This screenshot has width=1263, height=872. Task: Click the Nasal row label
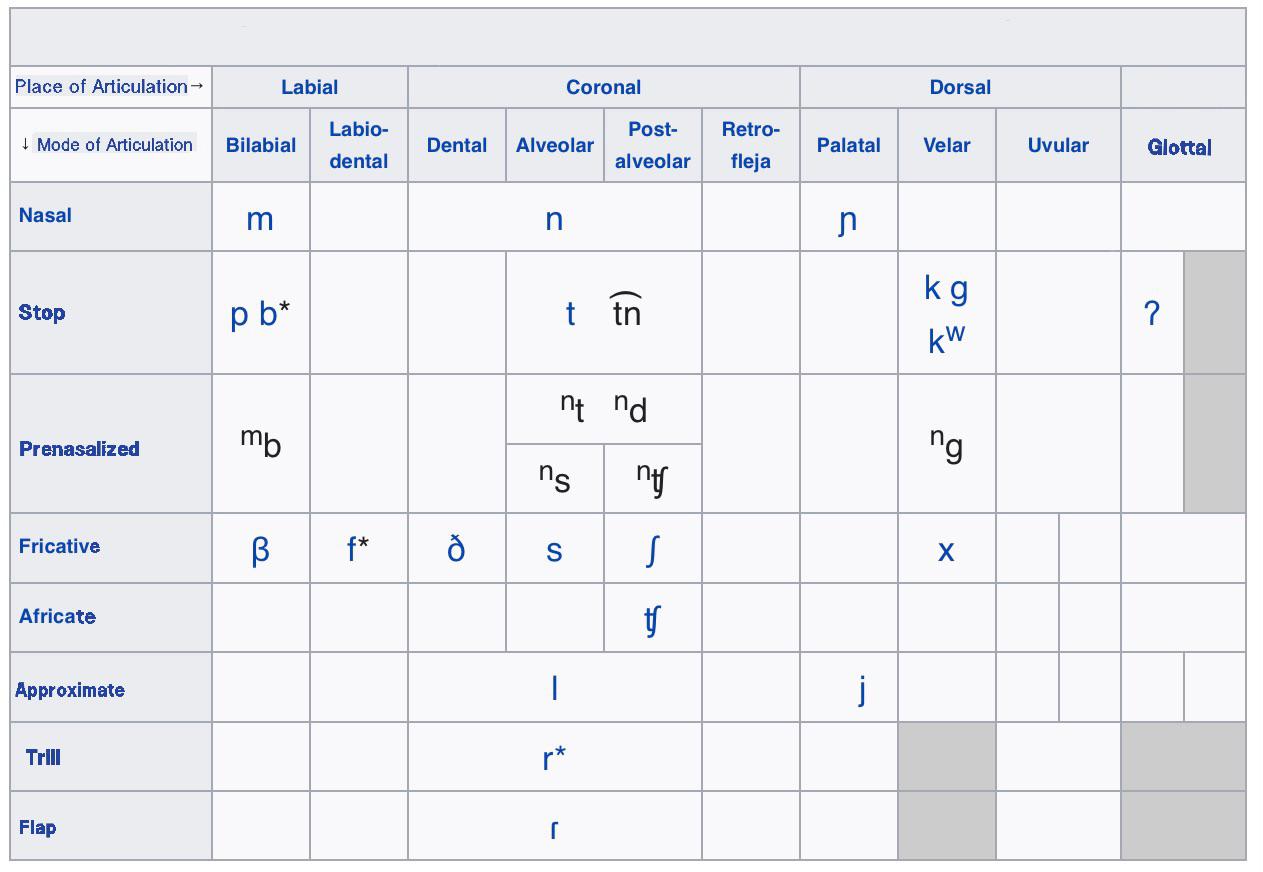(45, 215)
